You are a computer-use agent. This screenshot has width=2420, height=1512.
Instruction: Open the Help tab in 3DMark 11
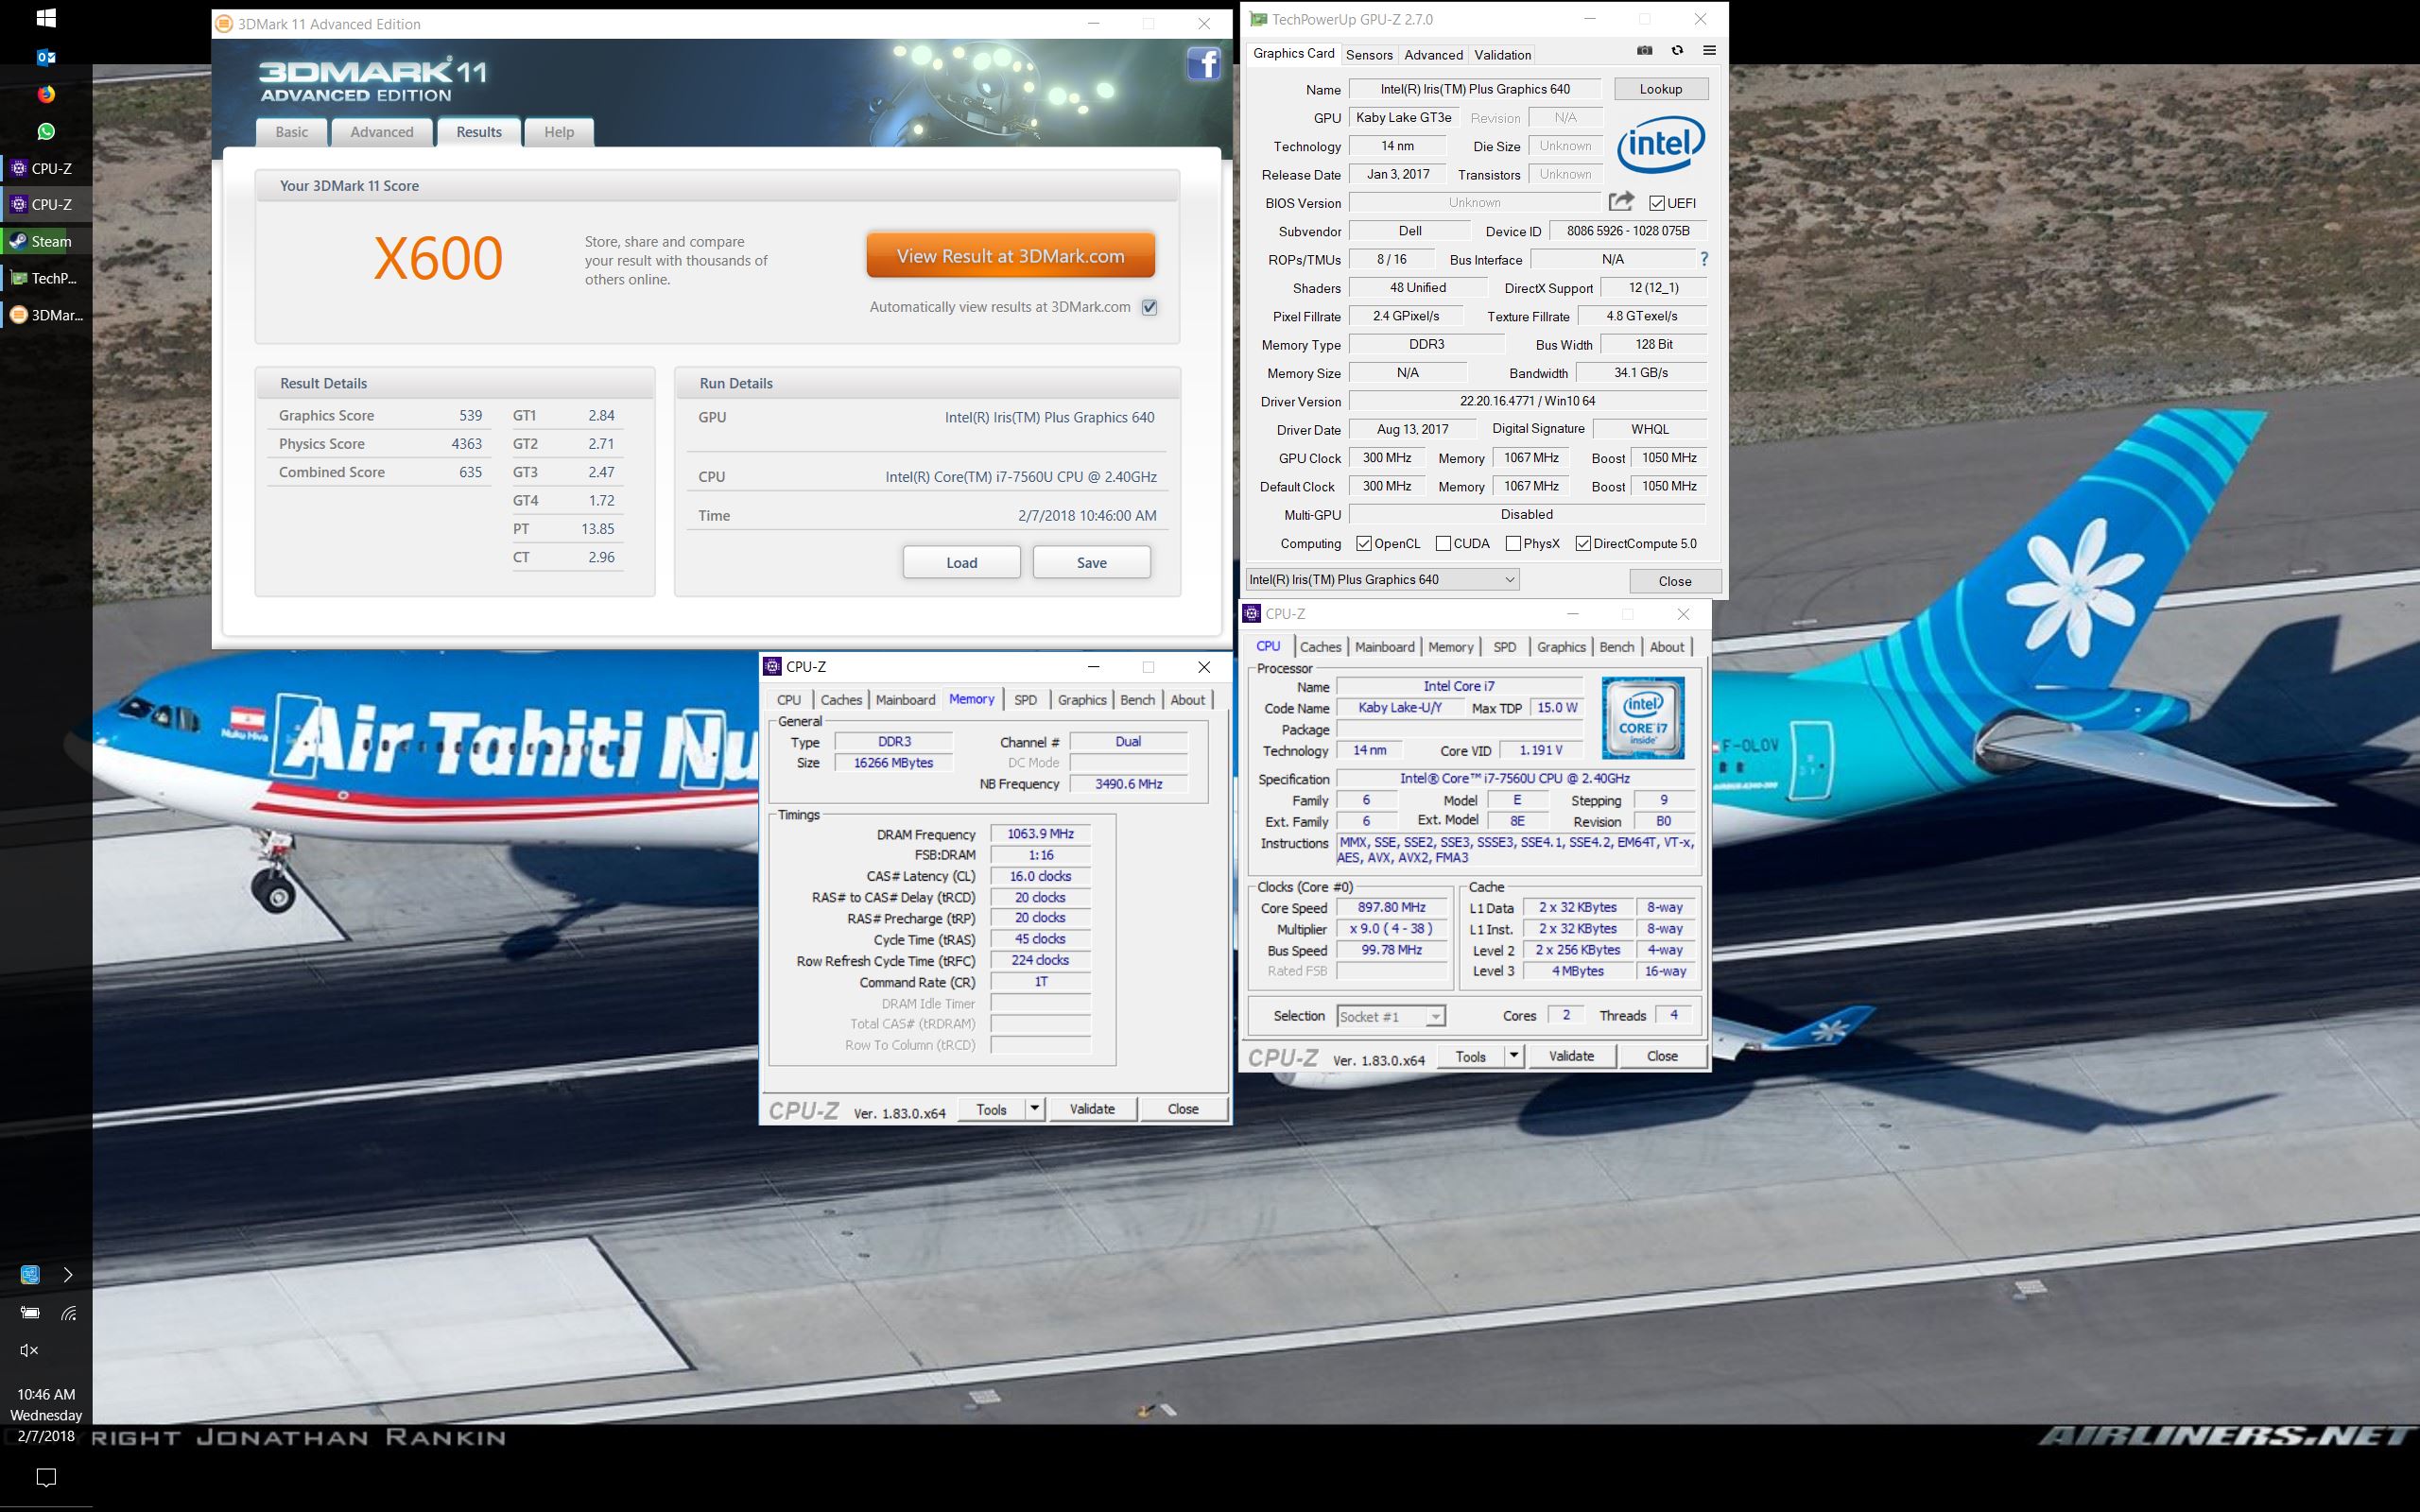click(x=558, y=132)
